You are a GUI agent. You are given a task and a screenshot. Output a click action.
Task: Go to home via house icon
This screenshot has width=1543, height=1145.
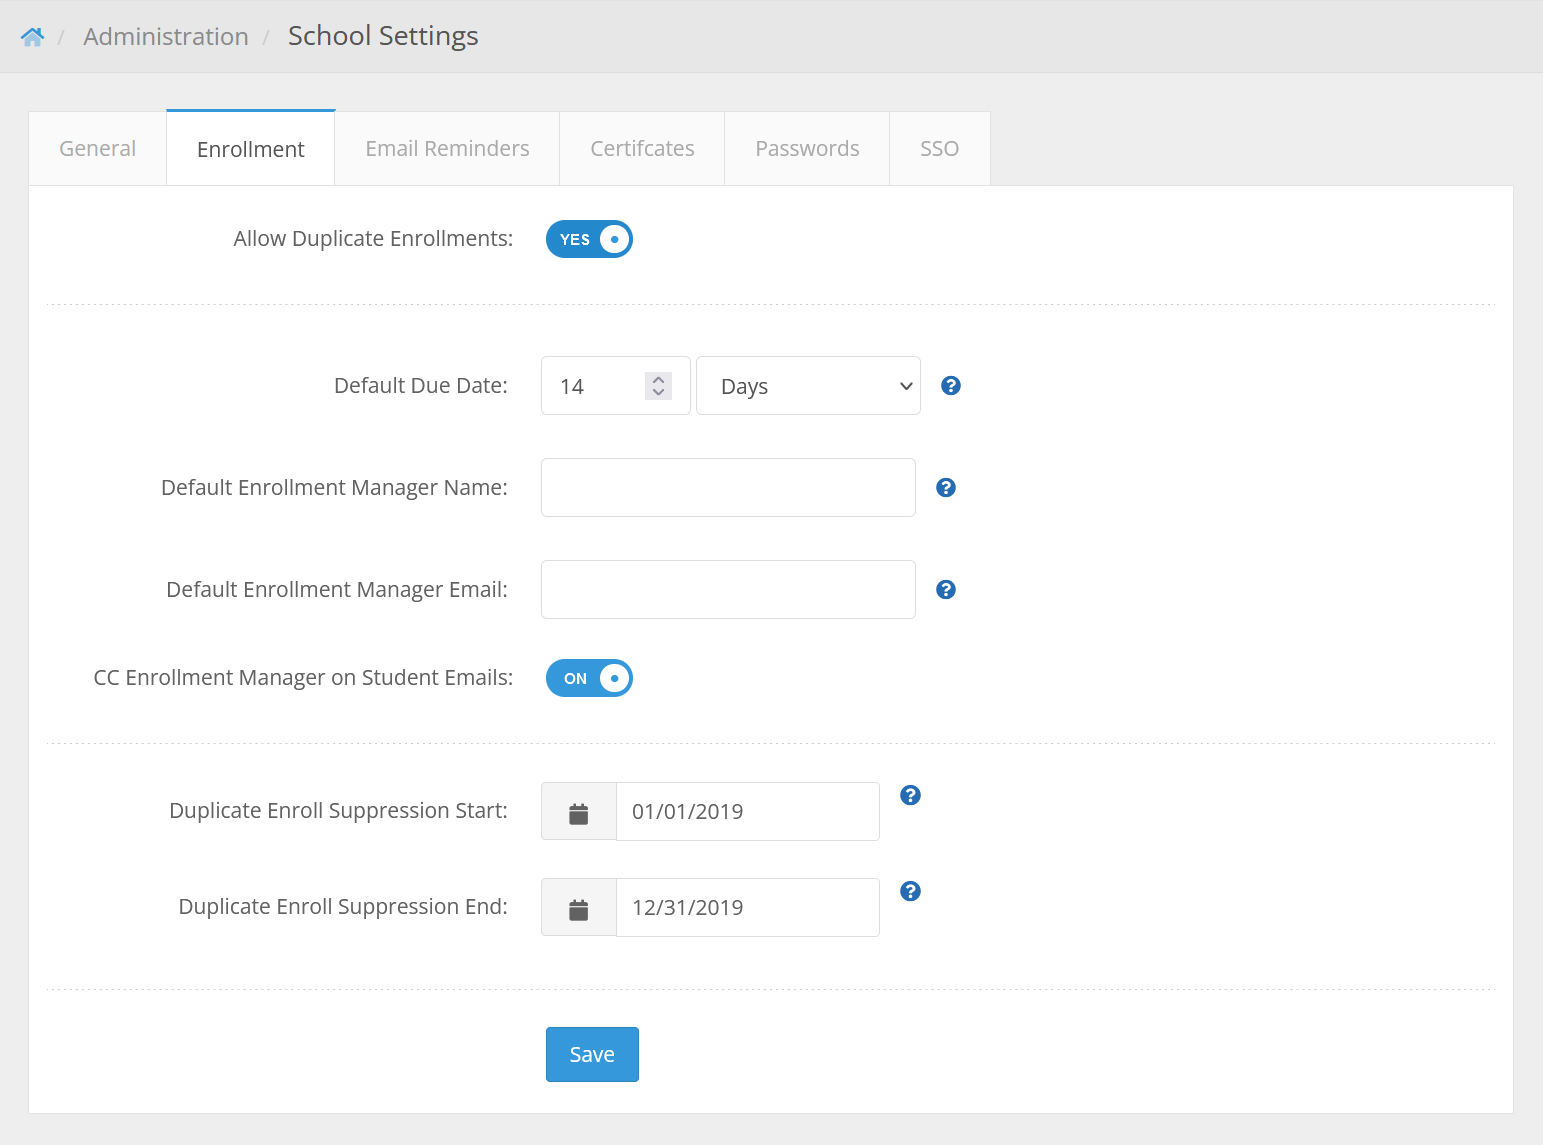[x=32, y=37]
